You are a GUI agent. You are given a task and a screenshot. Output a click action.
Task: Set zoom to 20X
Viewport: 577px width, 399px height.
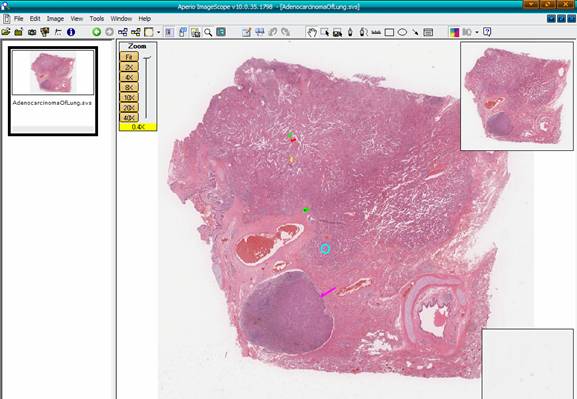click(x=129, y=108)
